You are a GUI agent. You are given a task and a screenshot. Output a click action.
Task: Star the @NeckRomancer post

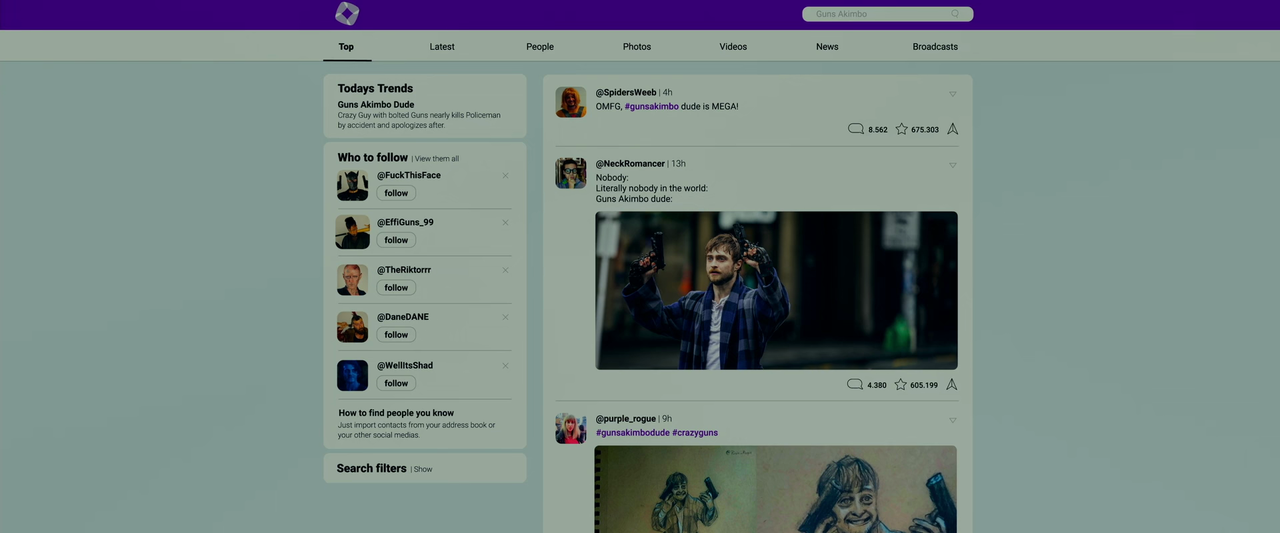pyautogui.click(x=900, y=384)
